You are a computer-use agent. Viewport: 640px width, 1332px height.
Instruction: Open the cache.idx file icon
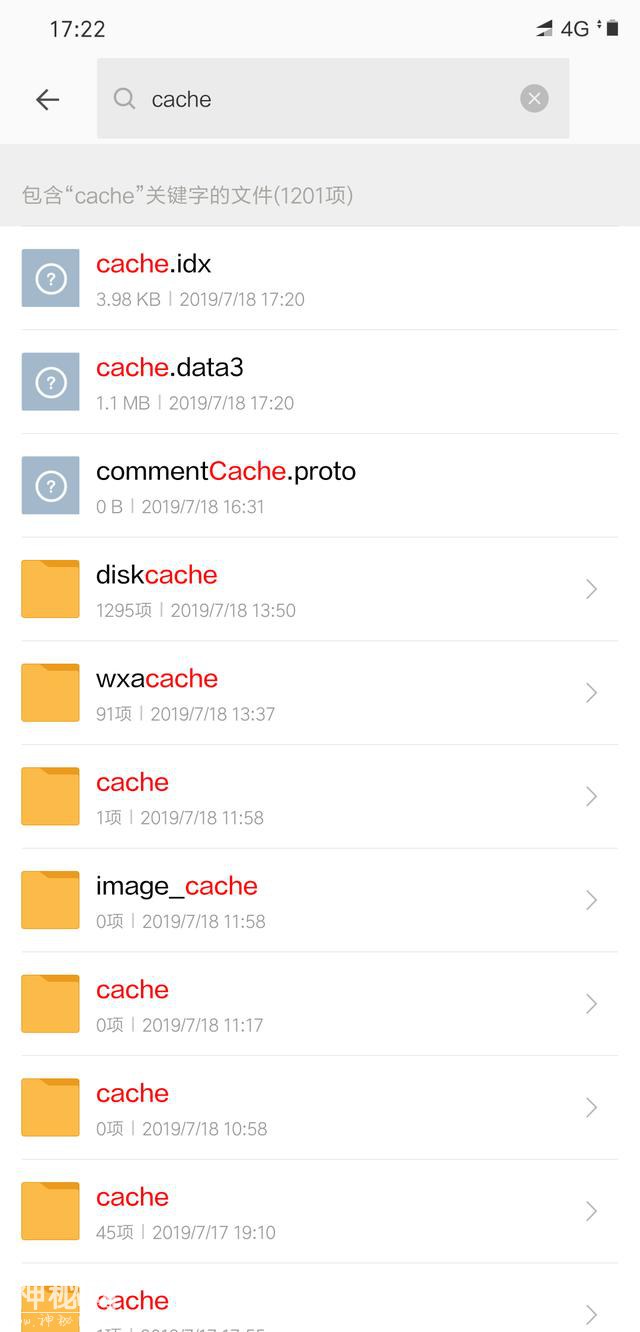click(x=50, y=278)
